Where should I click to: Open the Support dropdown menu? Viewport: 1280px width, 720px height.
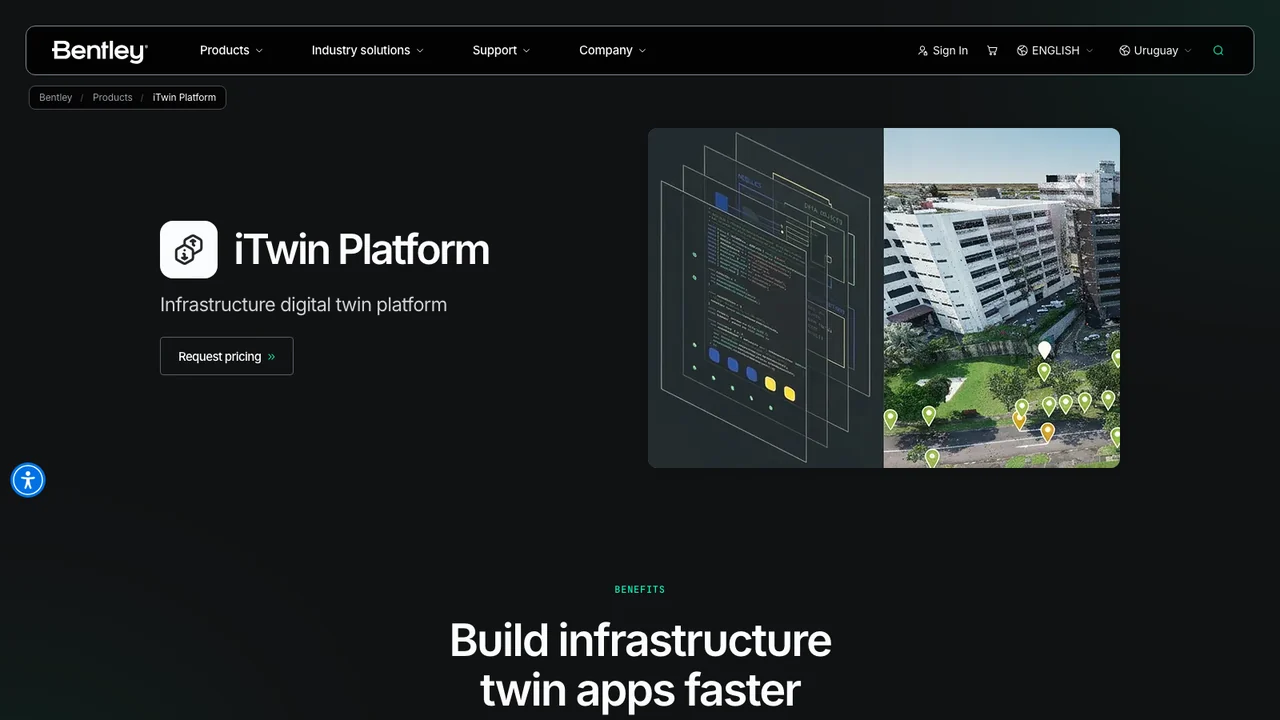[501, 50]
